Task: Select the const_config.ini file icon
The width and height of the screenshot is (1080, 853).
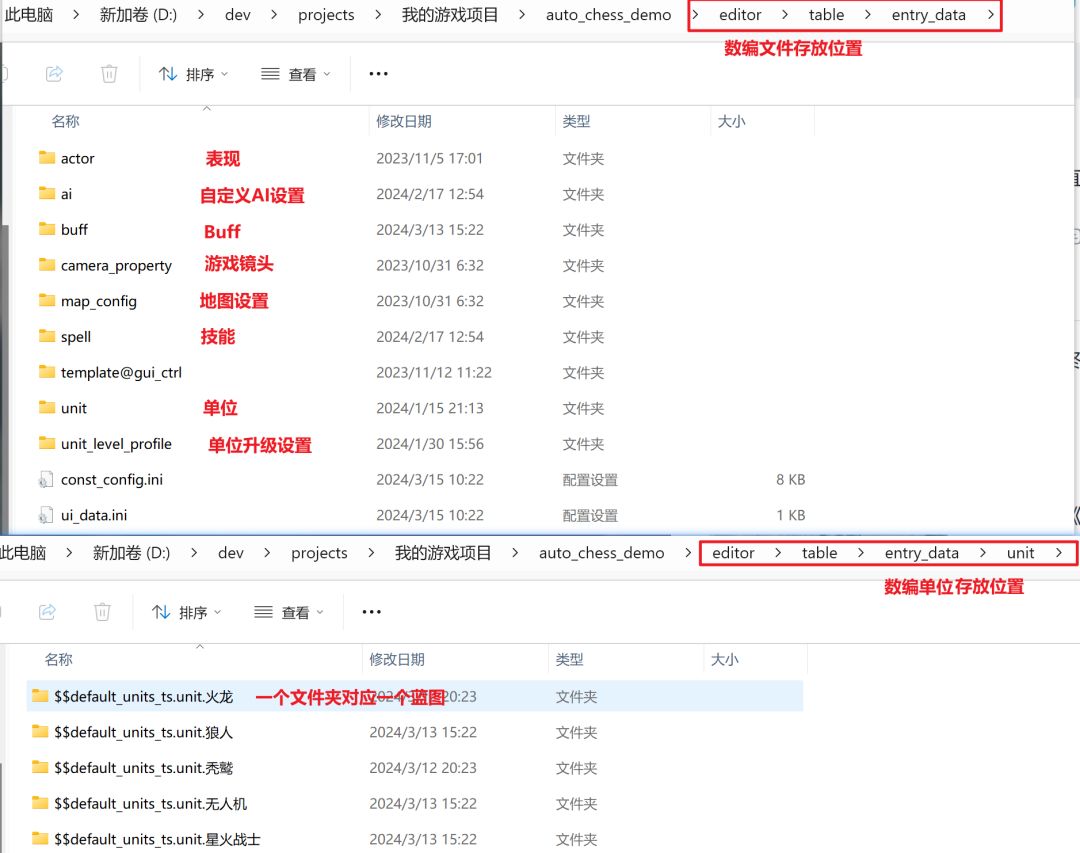Action: 46,480
